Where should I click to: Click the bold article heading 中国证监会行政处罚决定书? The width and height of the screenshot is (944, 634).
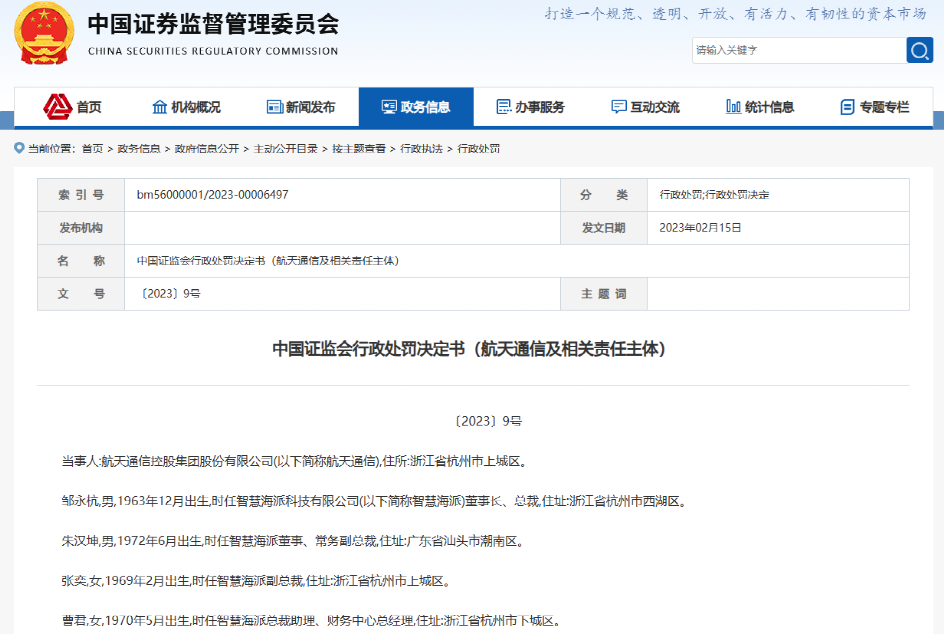[469, 349]
